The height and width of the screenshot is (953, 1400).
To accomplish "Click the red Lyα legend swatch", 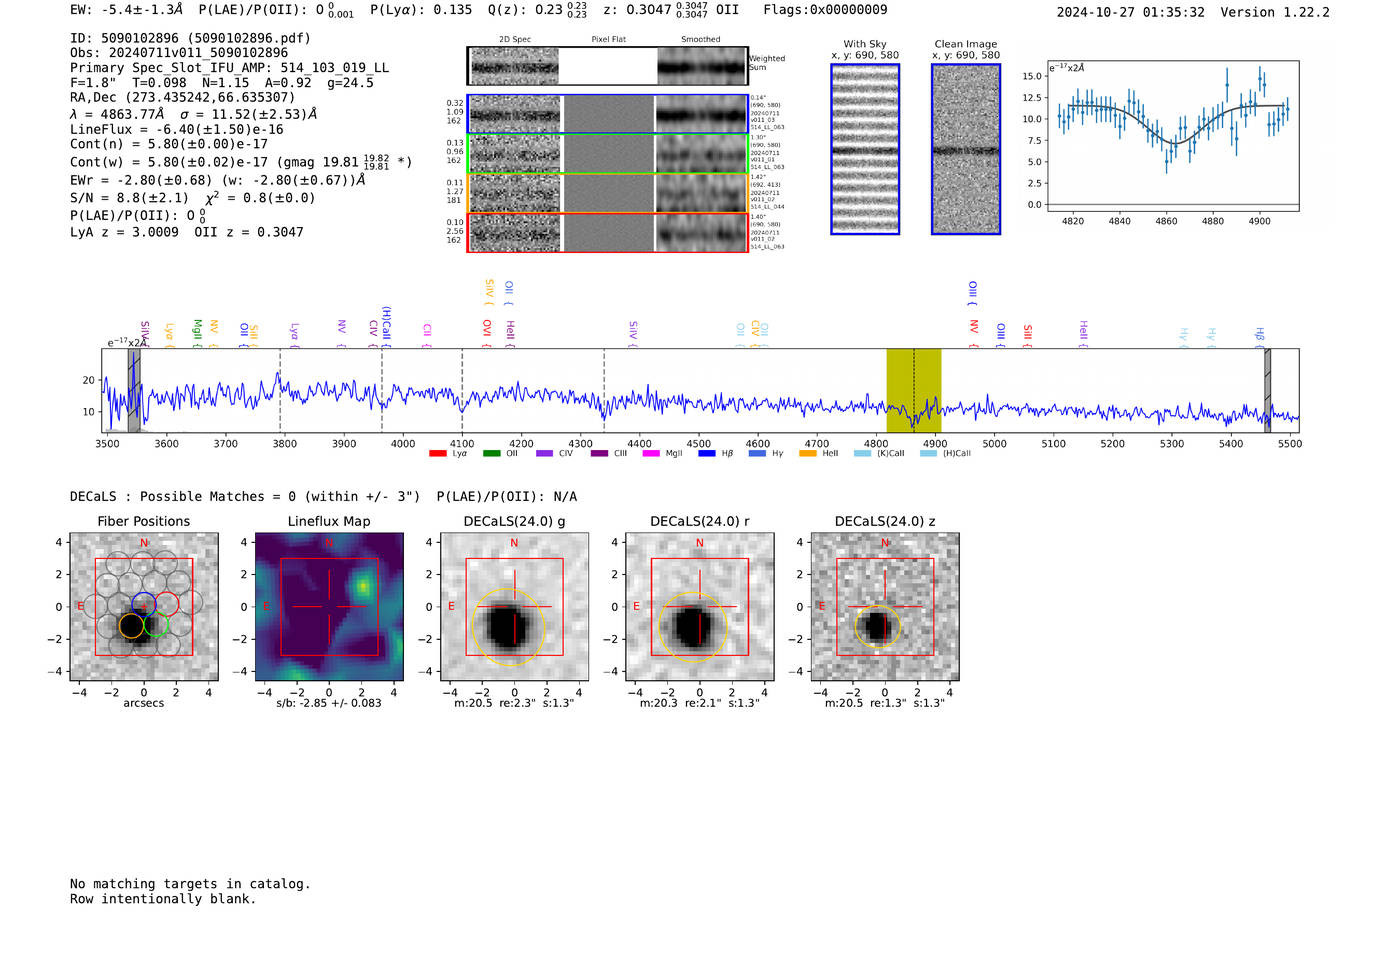I will pyautogui.click(x=437, y=454).
